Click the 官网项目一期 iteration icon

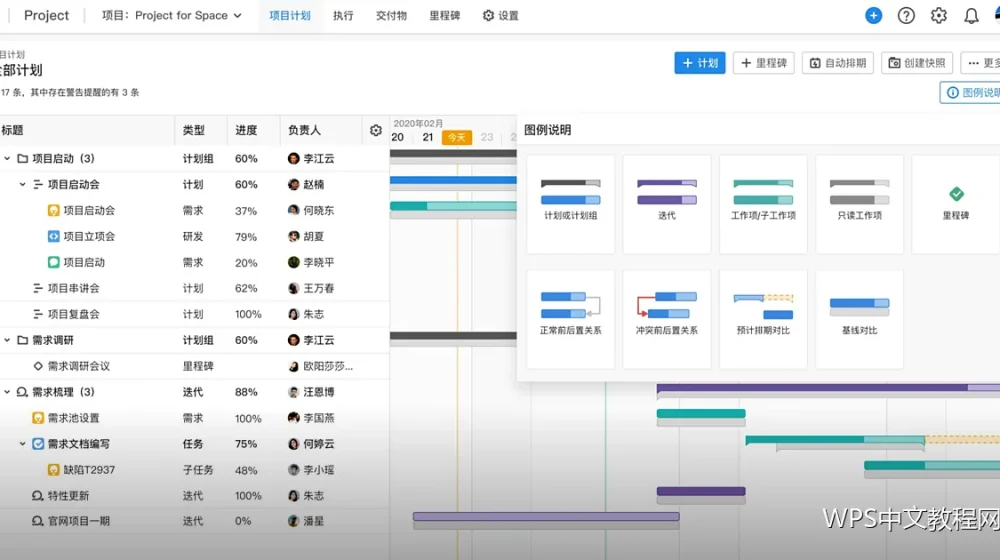pos(38,521)
